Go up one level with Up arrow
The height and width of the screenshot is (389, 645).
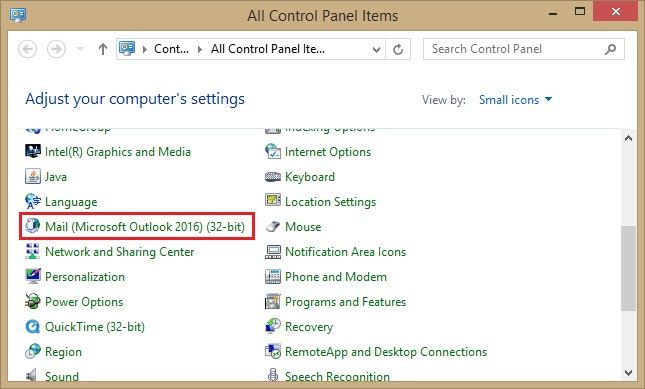pos(103,49)
